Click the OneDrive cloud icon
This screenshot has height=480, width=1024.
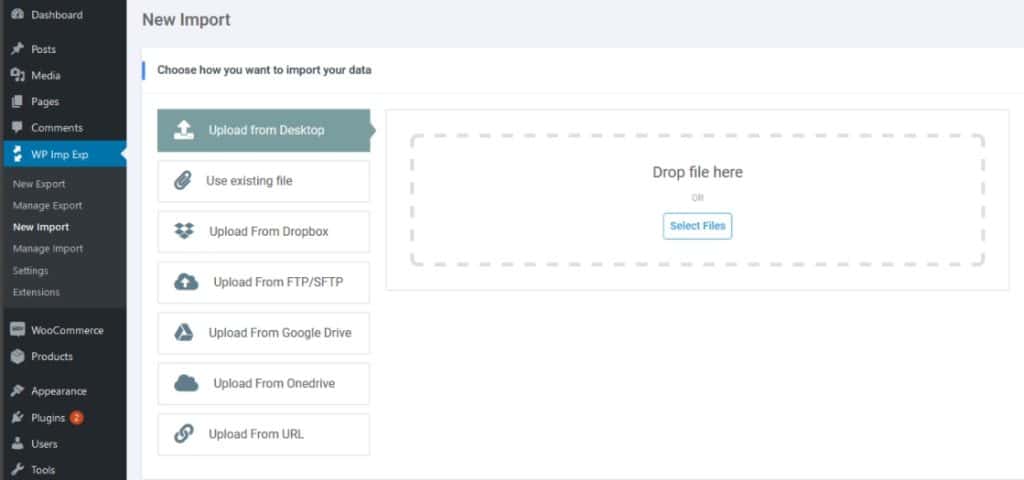click(186, 383)
